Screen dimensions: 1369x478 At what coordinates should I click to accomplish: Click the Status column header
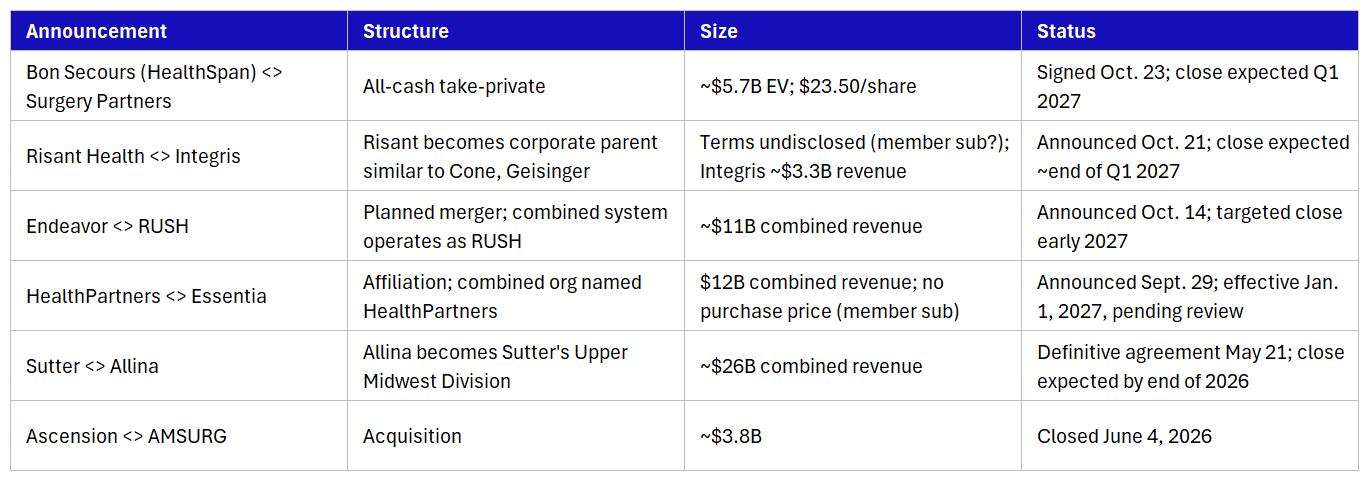pos(1190,31)
